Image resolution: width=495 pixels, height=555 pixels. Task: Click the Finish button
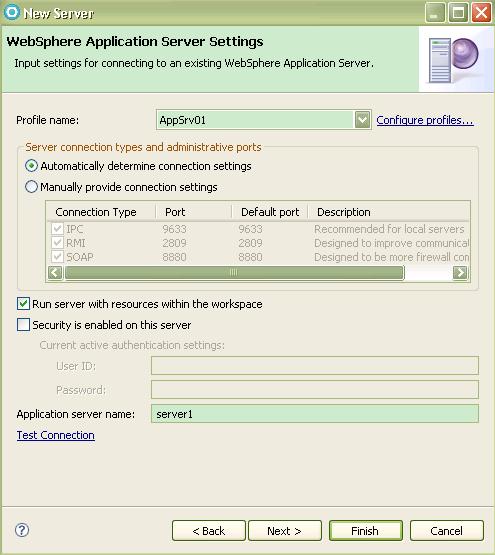coord(365,531)
